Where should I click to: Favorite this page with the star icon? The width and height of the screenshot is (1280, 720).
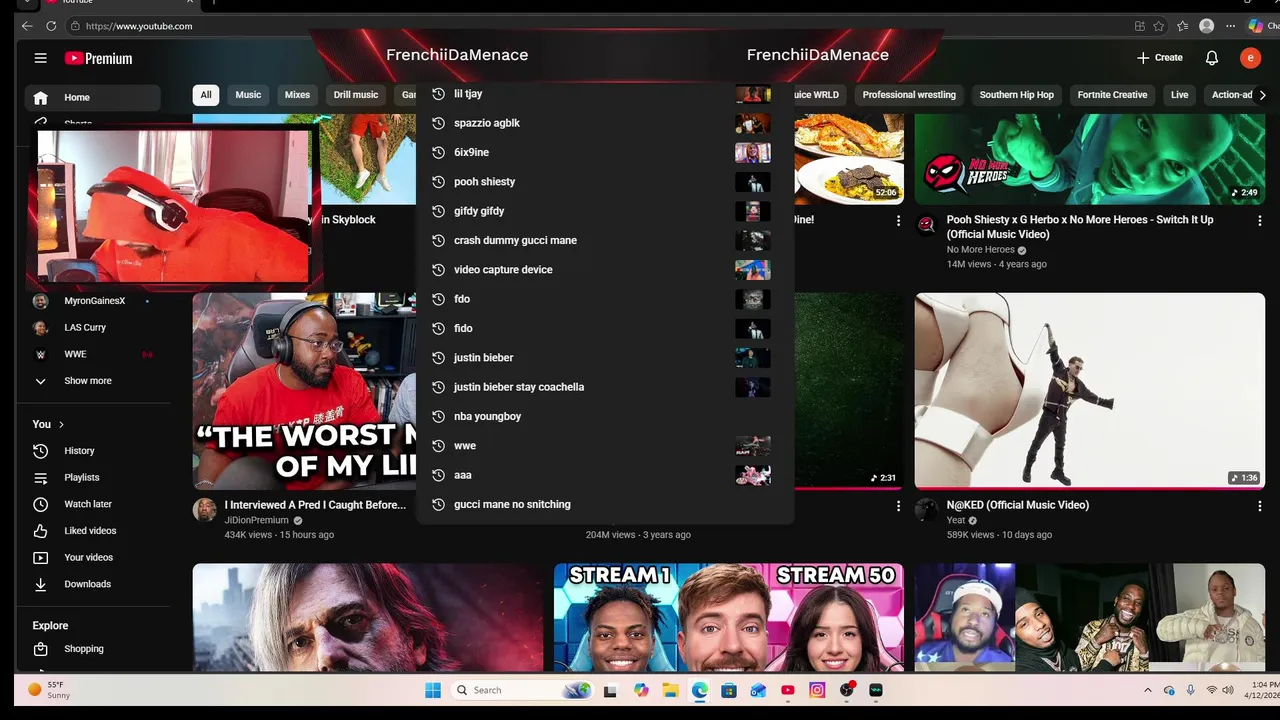(x=1158, y=26)
